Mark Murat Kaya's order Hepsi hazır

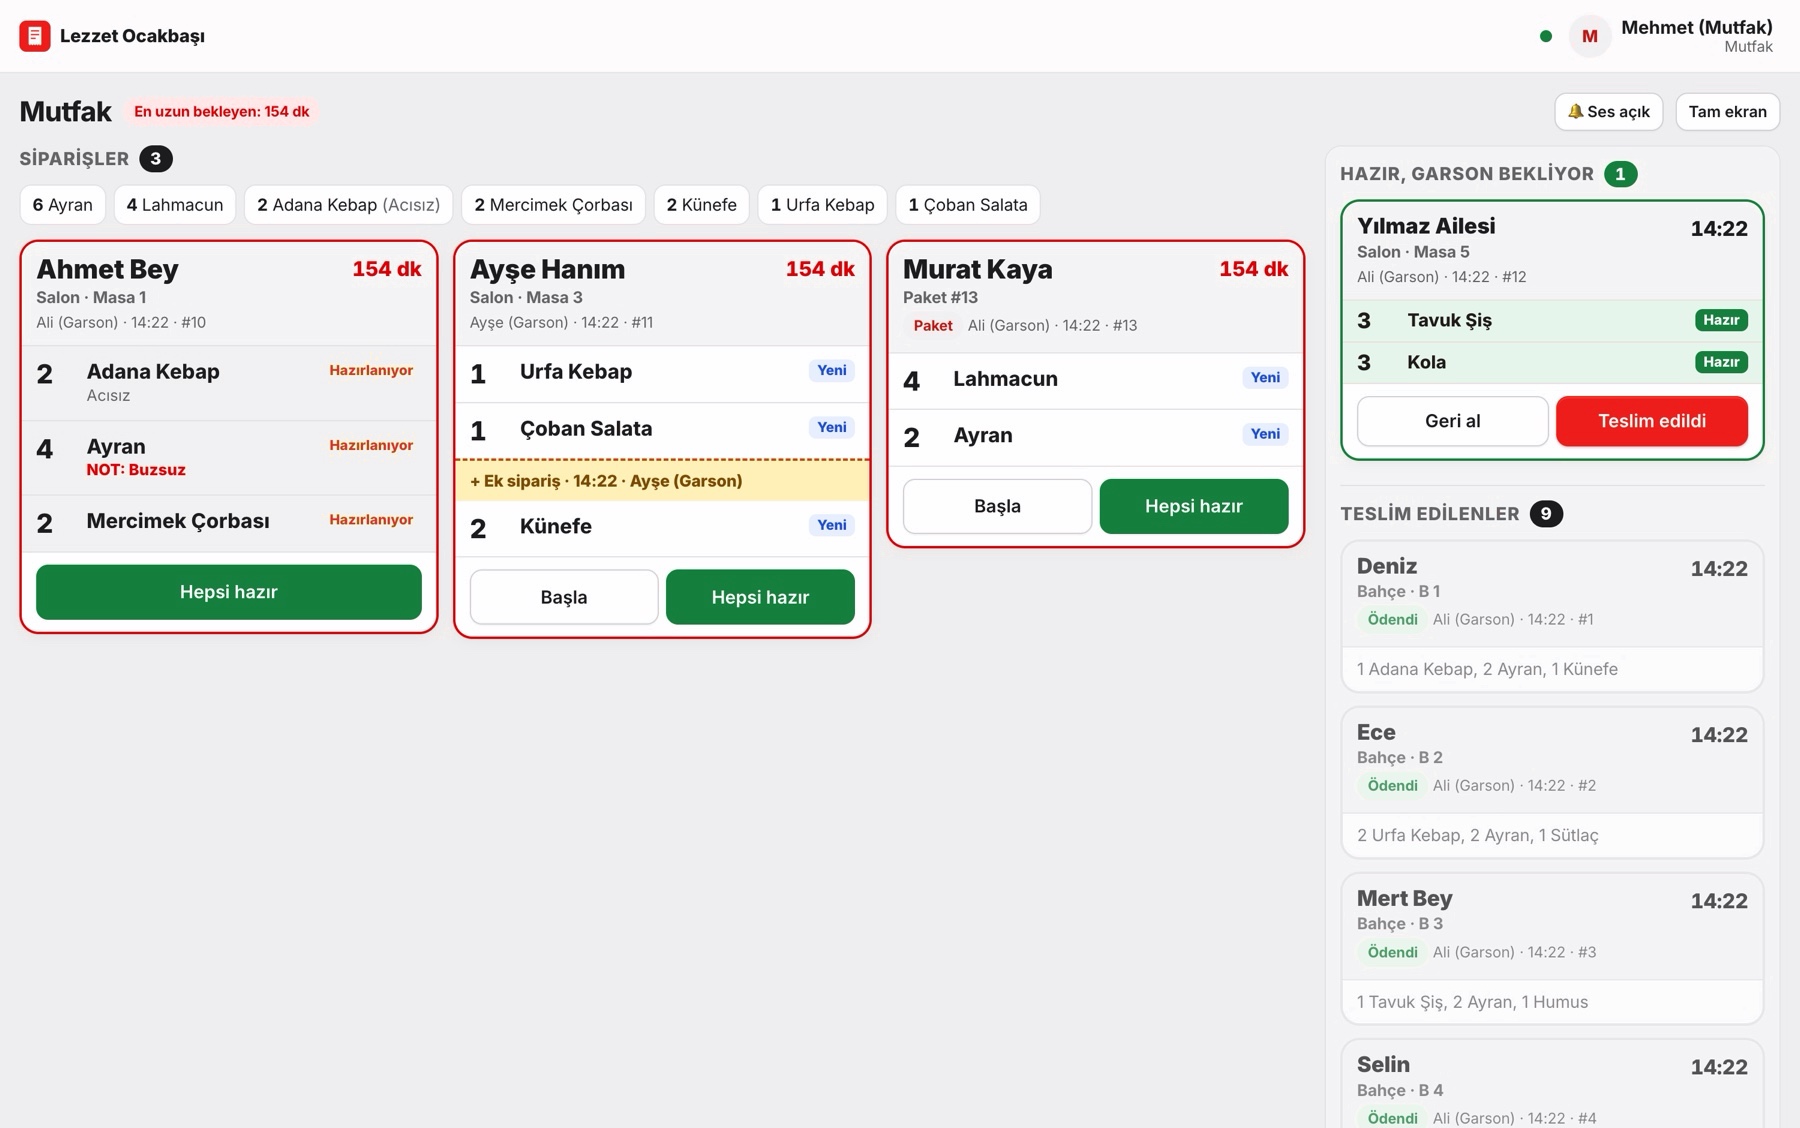point(1194,506)
